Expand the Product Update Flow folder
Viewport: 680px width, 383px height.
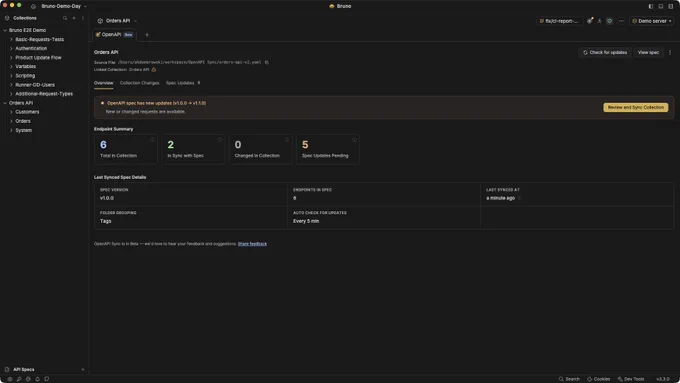pyautogui.click(x=11, y=58)
